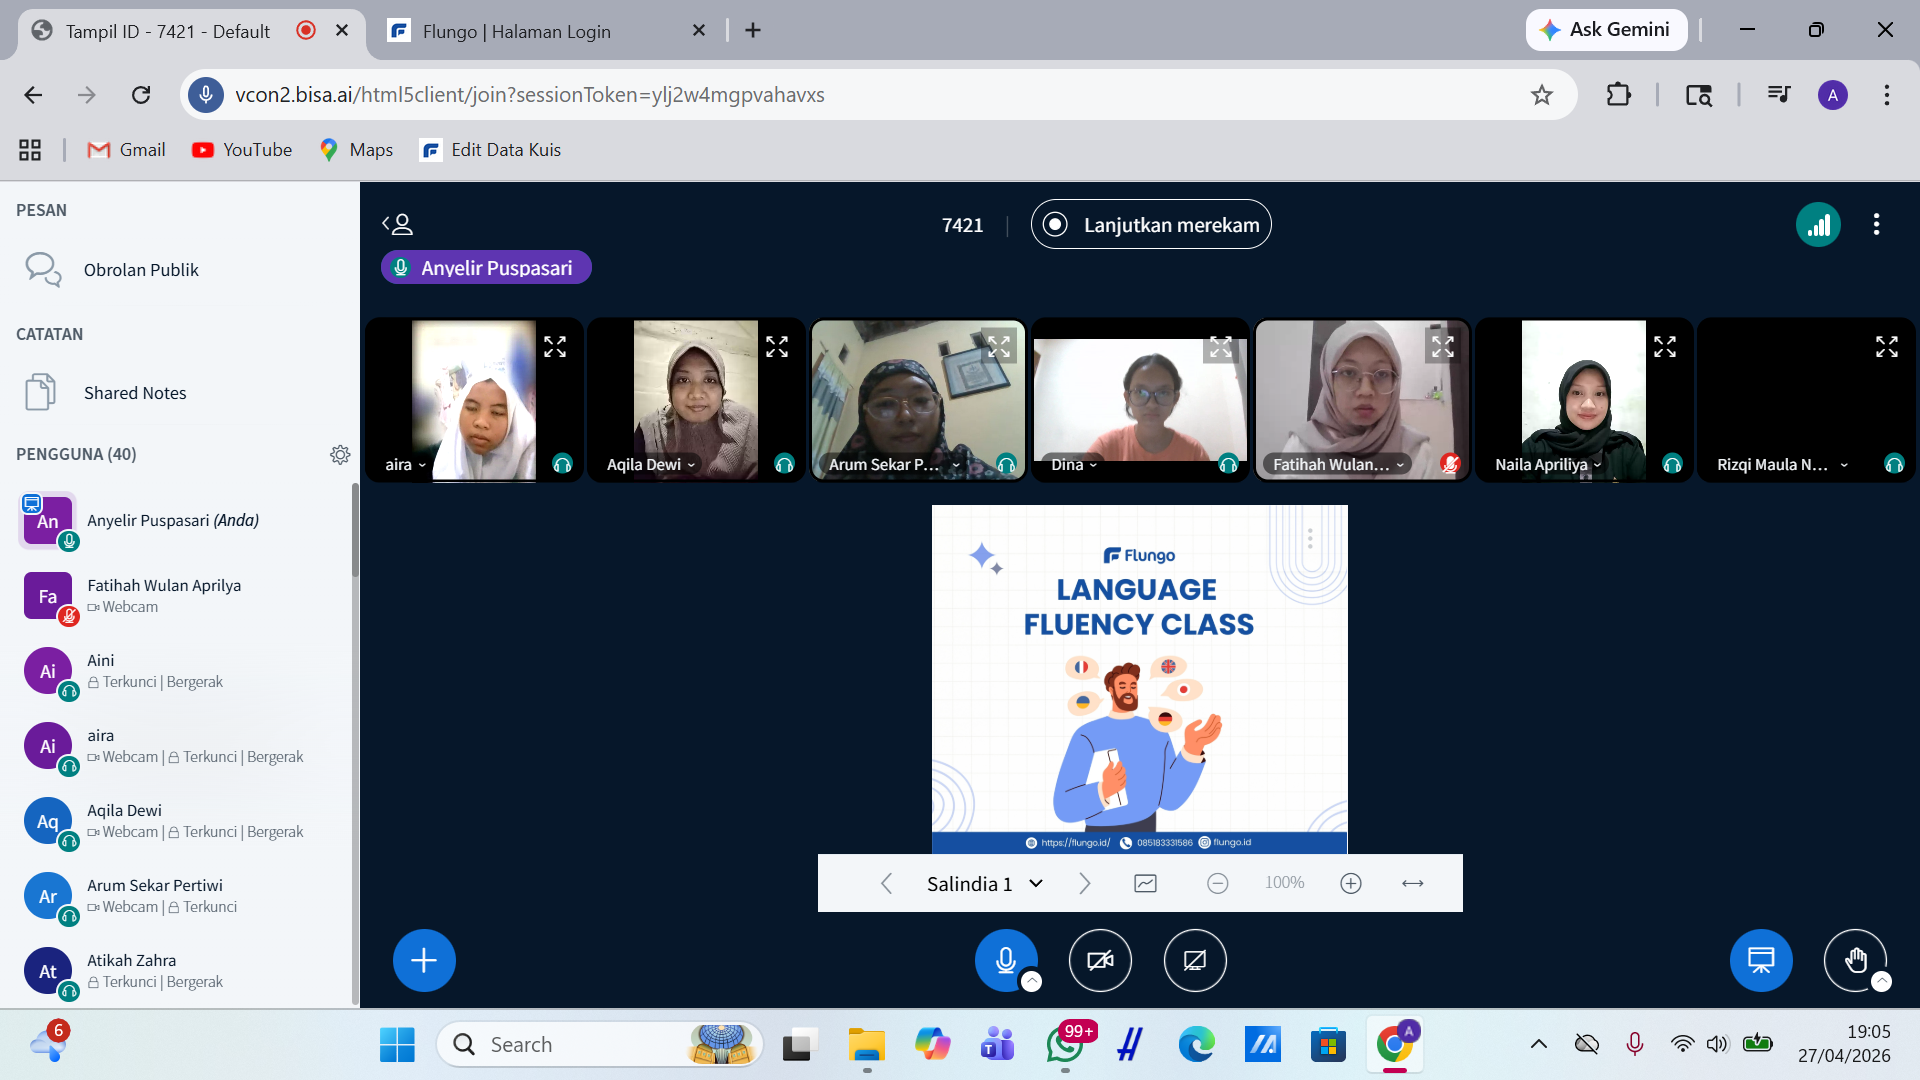This screenshot has width=1920, height=1080.
Task: Open presentation options dots on the slide
Action: pos(1310,539)
